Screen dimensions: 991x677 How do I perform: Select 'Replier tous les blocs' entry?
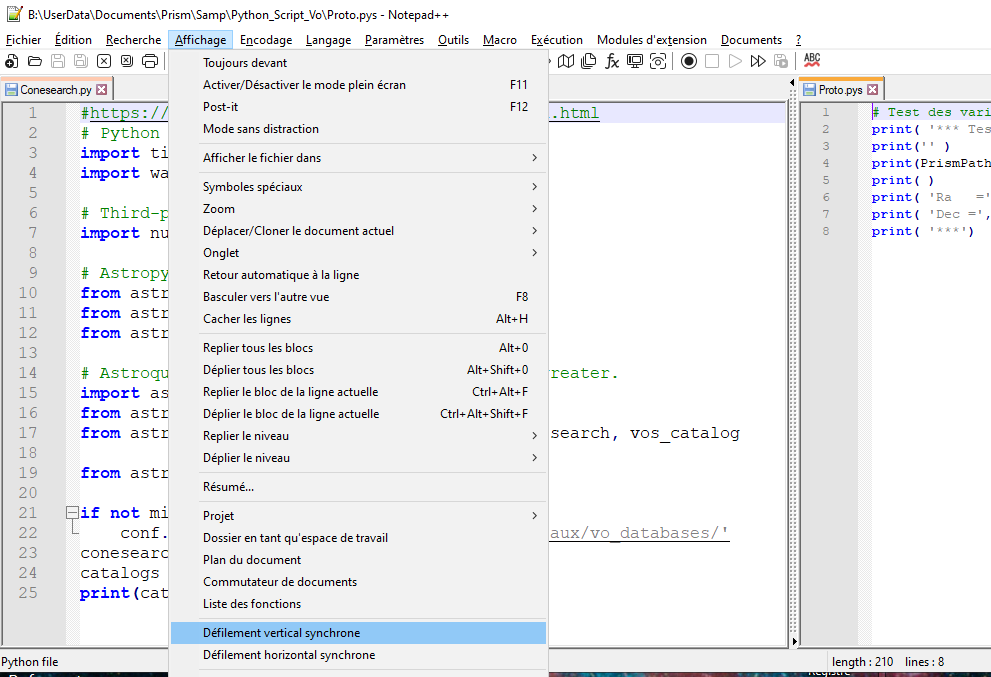click(x=258, y=348)
